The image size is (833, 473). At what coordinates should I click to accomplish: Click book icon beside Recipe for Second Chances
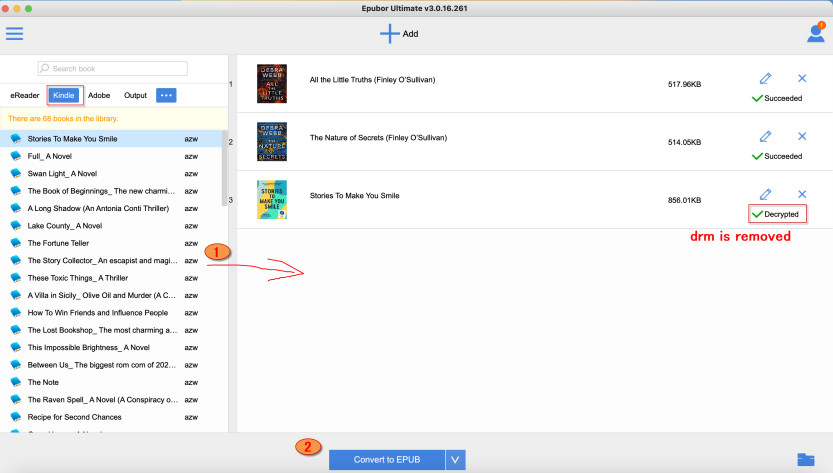click(x=16, y=417)
